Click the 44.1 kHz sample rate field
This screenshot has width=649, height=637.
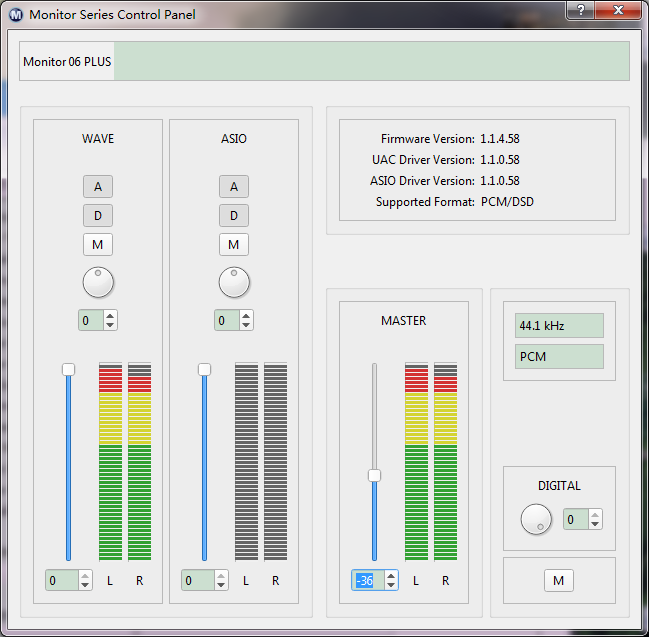[x=559, y=326]
